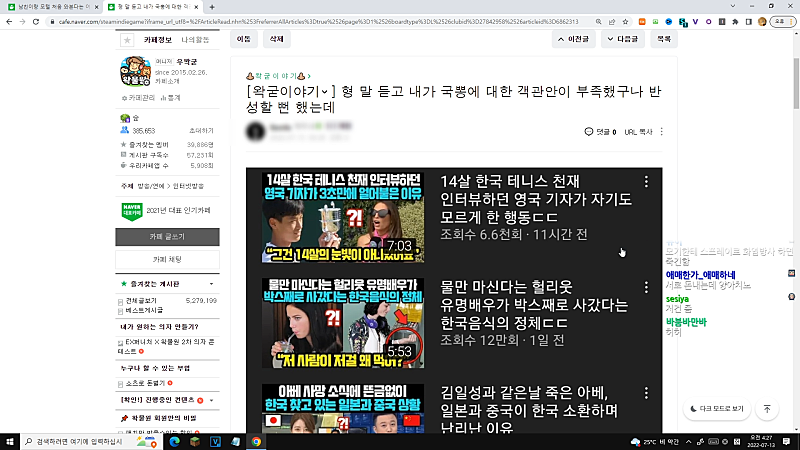Click the comment bubble icon 댓글 0
This screenshot has width=800, height=450.
(x=589, y=132)
